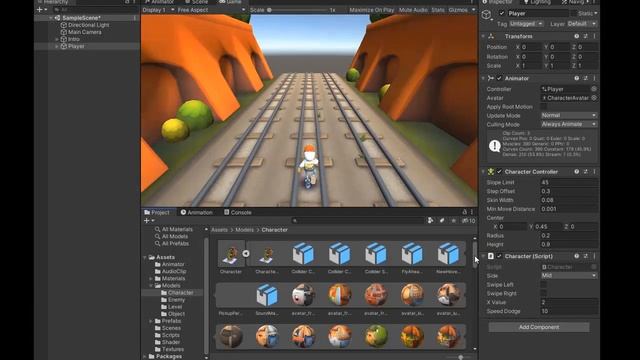Toggle Swipe Right checkbox
This screenshot has width=640, height=360.
[x=544, y=293]
